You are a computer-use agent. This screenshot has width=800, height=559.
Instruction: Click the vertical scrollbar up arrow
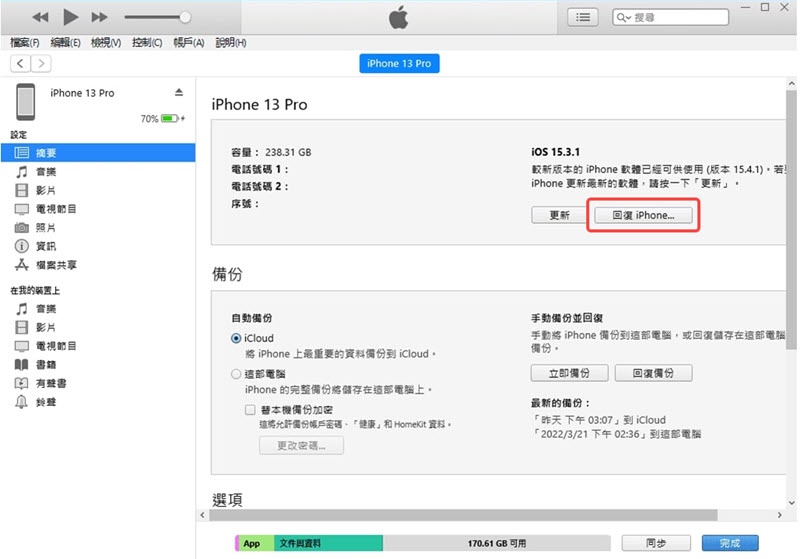click(791, 83)
